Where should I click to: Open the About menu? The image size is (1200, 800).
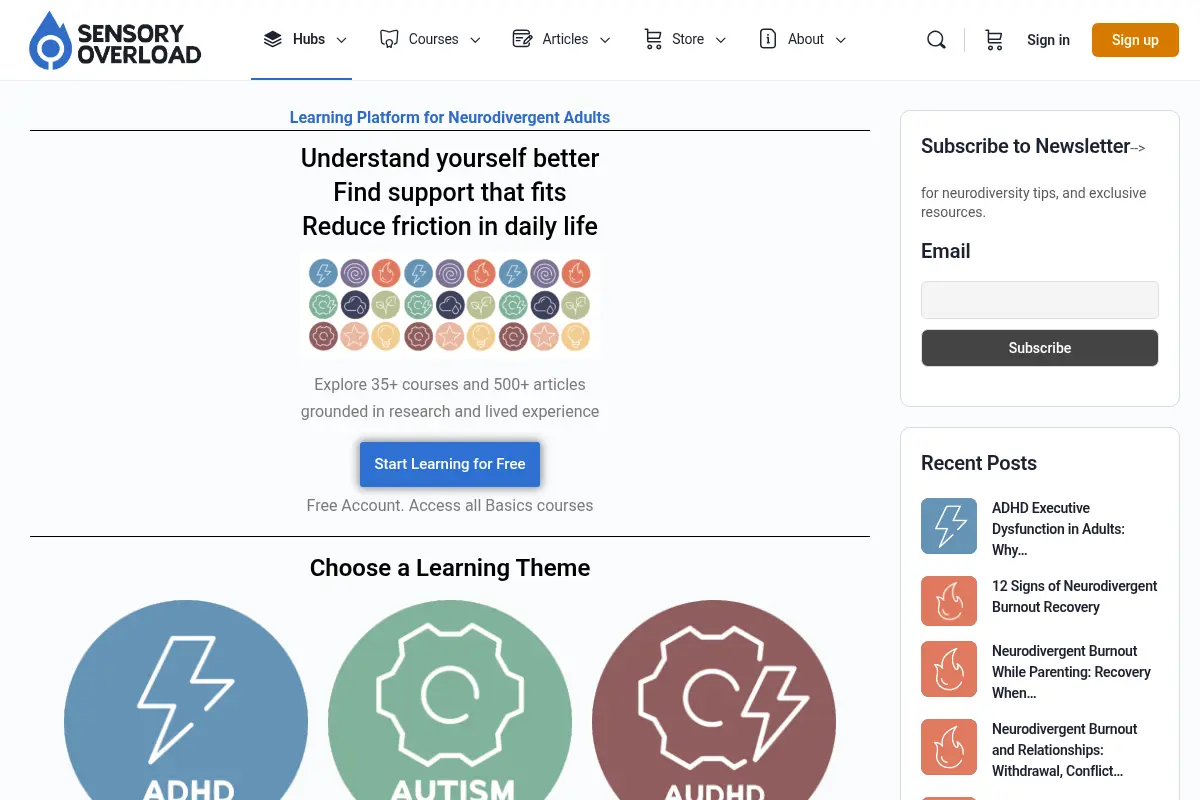pos(803,40)
